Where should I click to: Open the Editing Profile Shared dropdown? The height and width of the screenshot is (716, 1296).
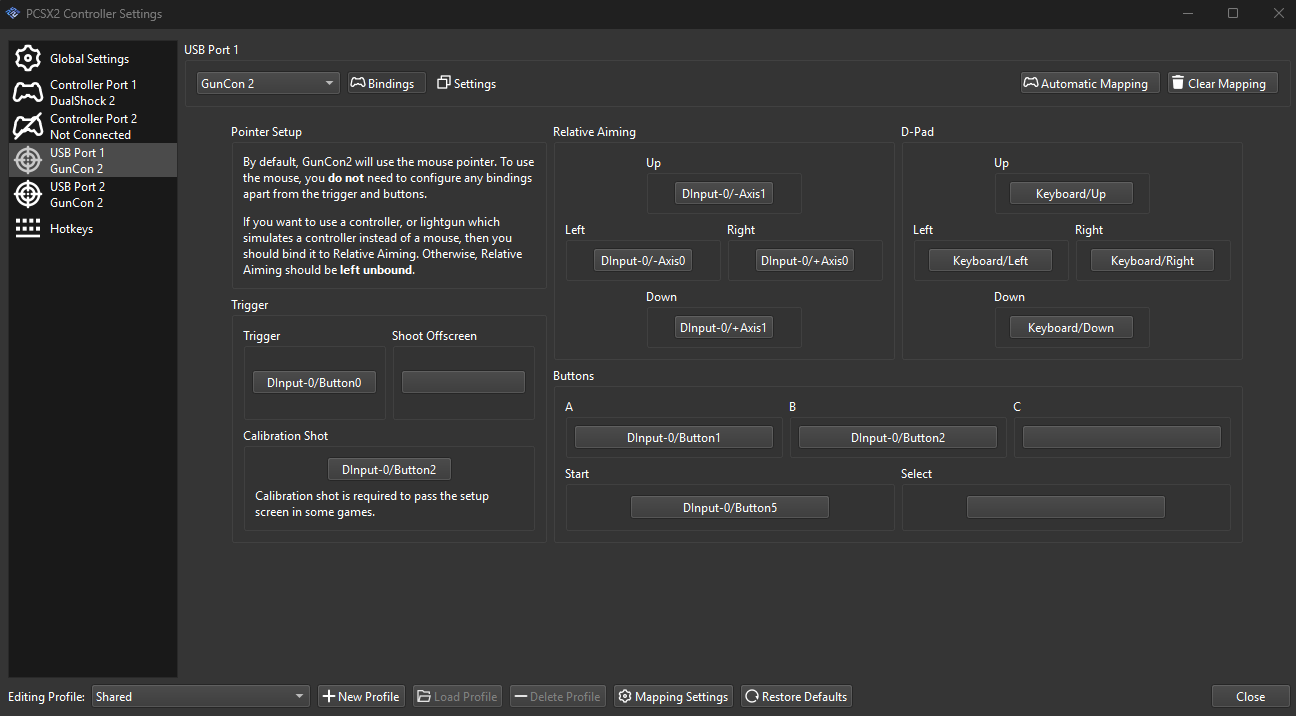[x=201, y=697]
